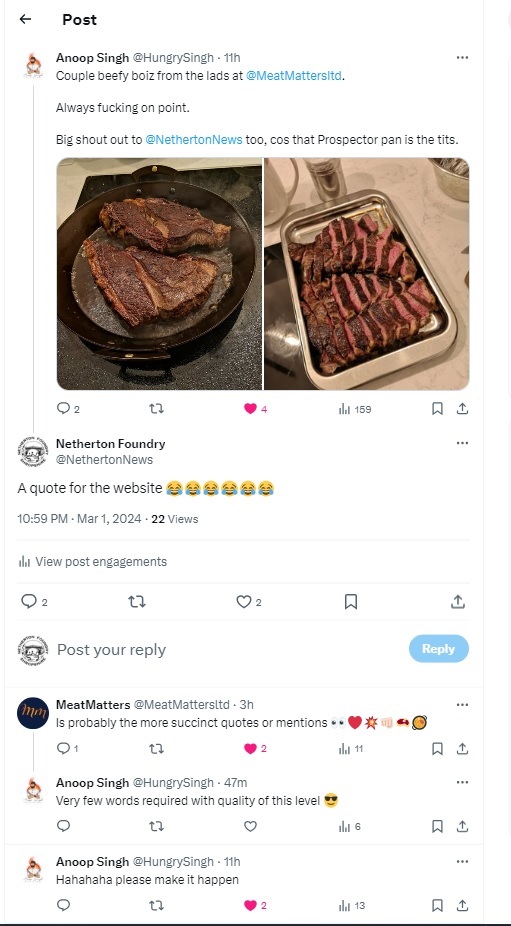
Task: Bookmark the MeatMatters reply
Action: pyautogui.click(x=437, y=749)
